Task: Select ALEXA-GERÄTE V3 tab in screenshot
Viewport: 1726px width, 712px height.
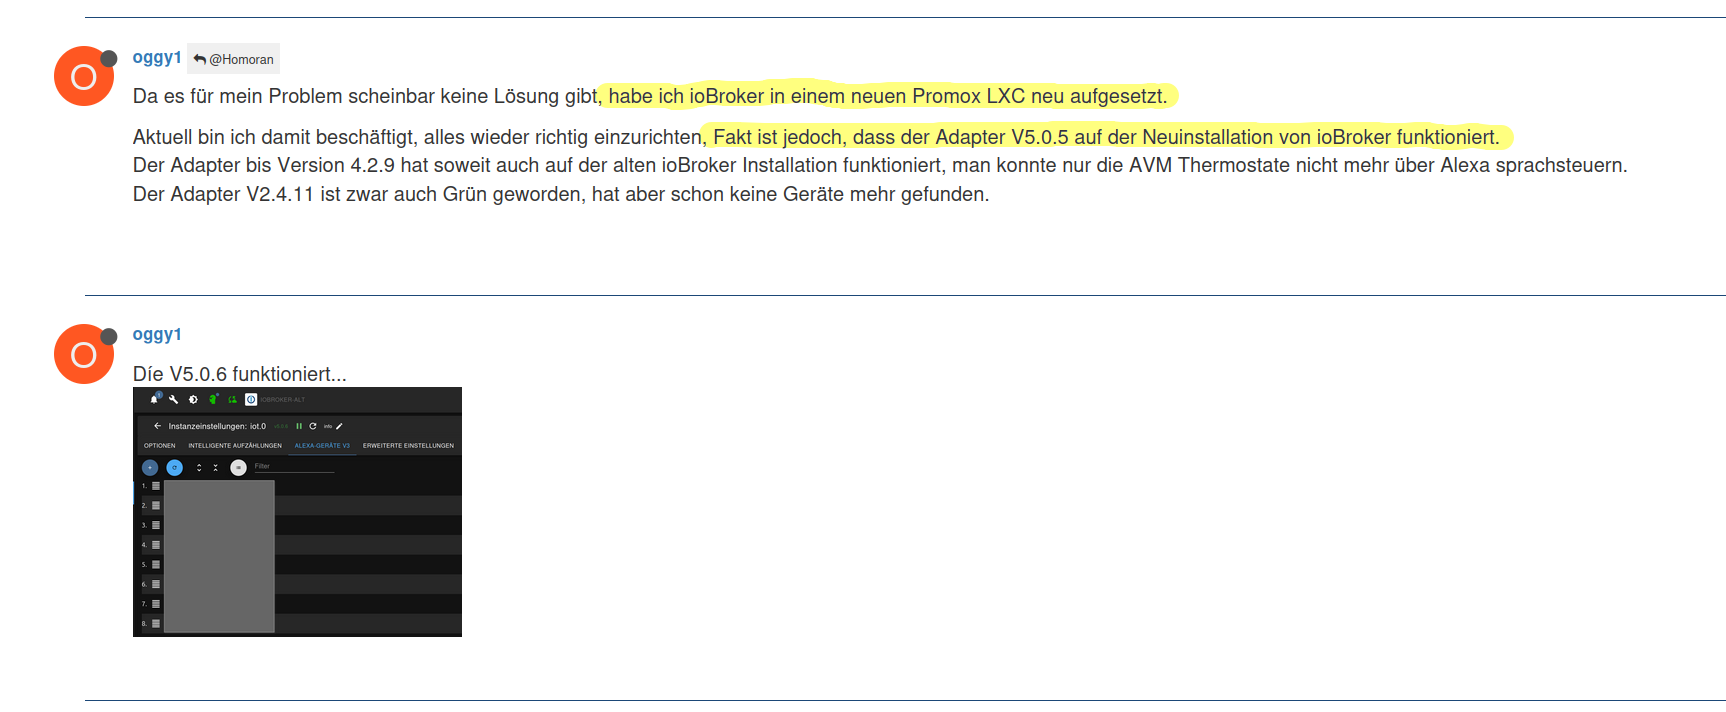Action: pos(322,446)
